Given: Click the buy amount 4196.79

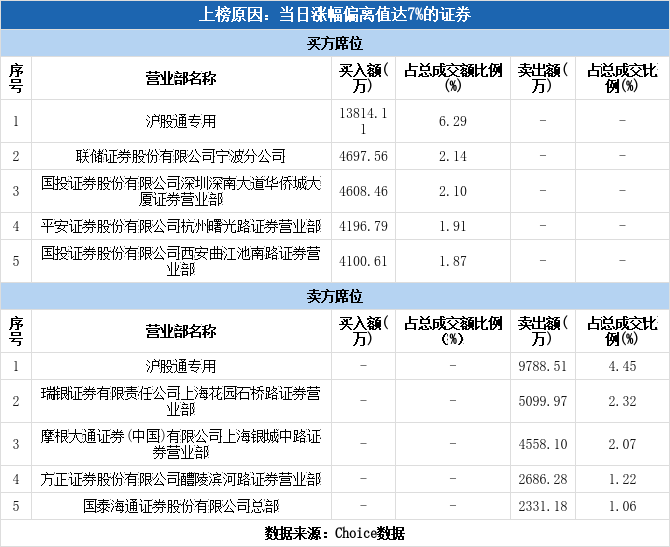Looking at the screenshot, I should pos(363,226).
